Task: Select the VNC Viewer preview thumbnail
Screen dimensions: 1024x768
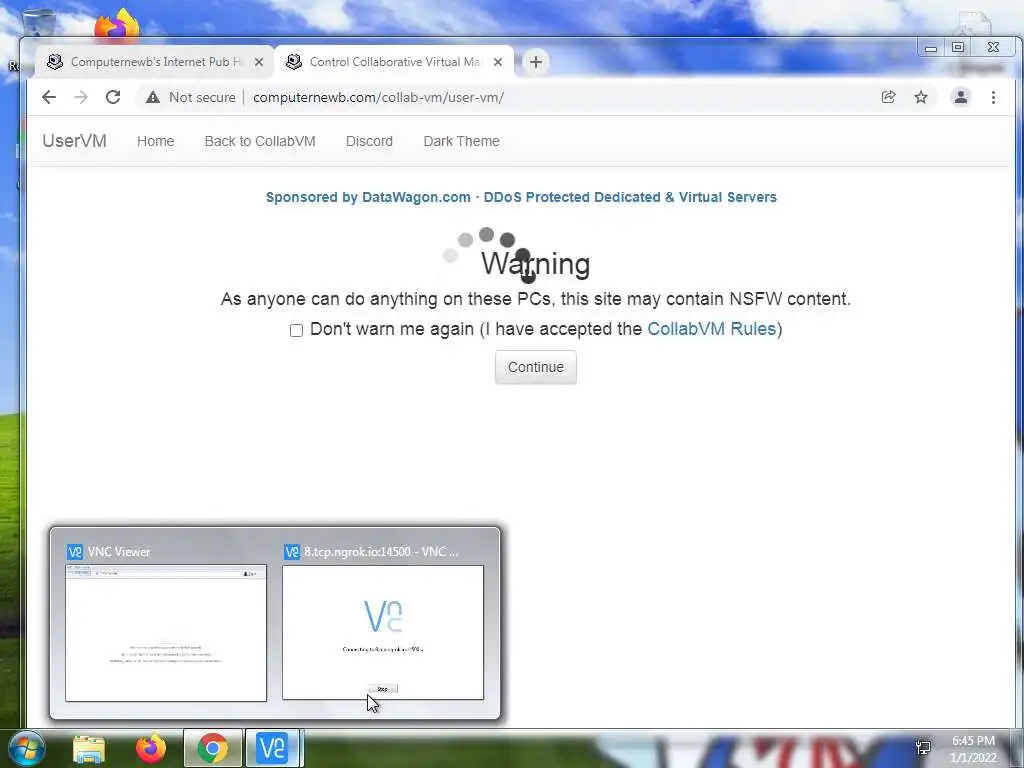Action: [x=166, y=633]
